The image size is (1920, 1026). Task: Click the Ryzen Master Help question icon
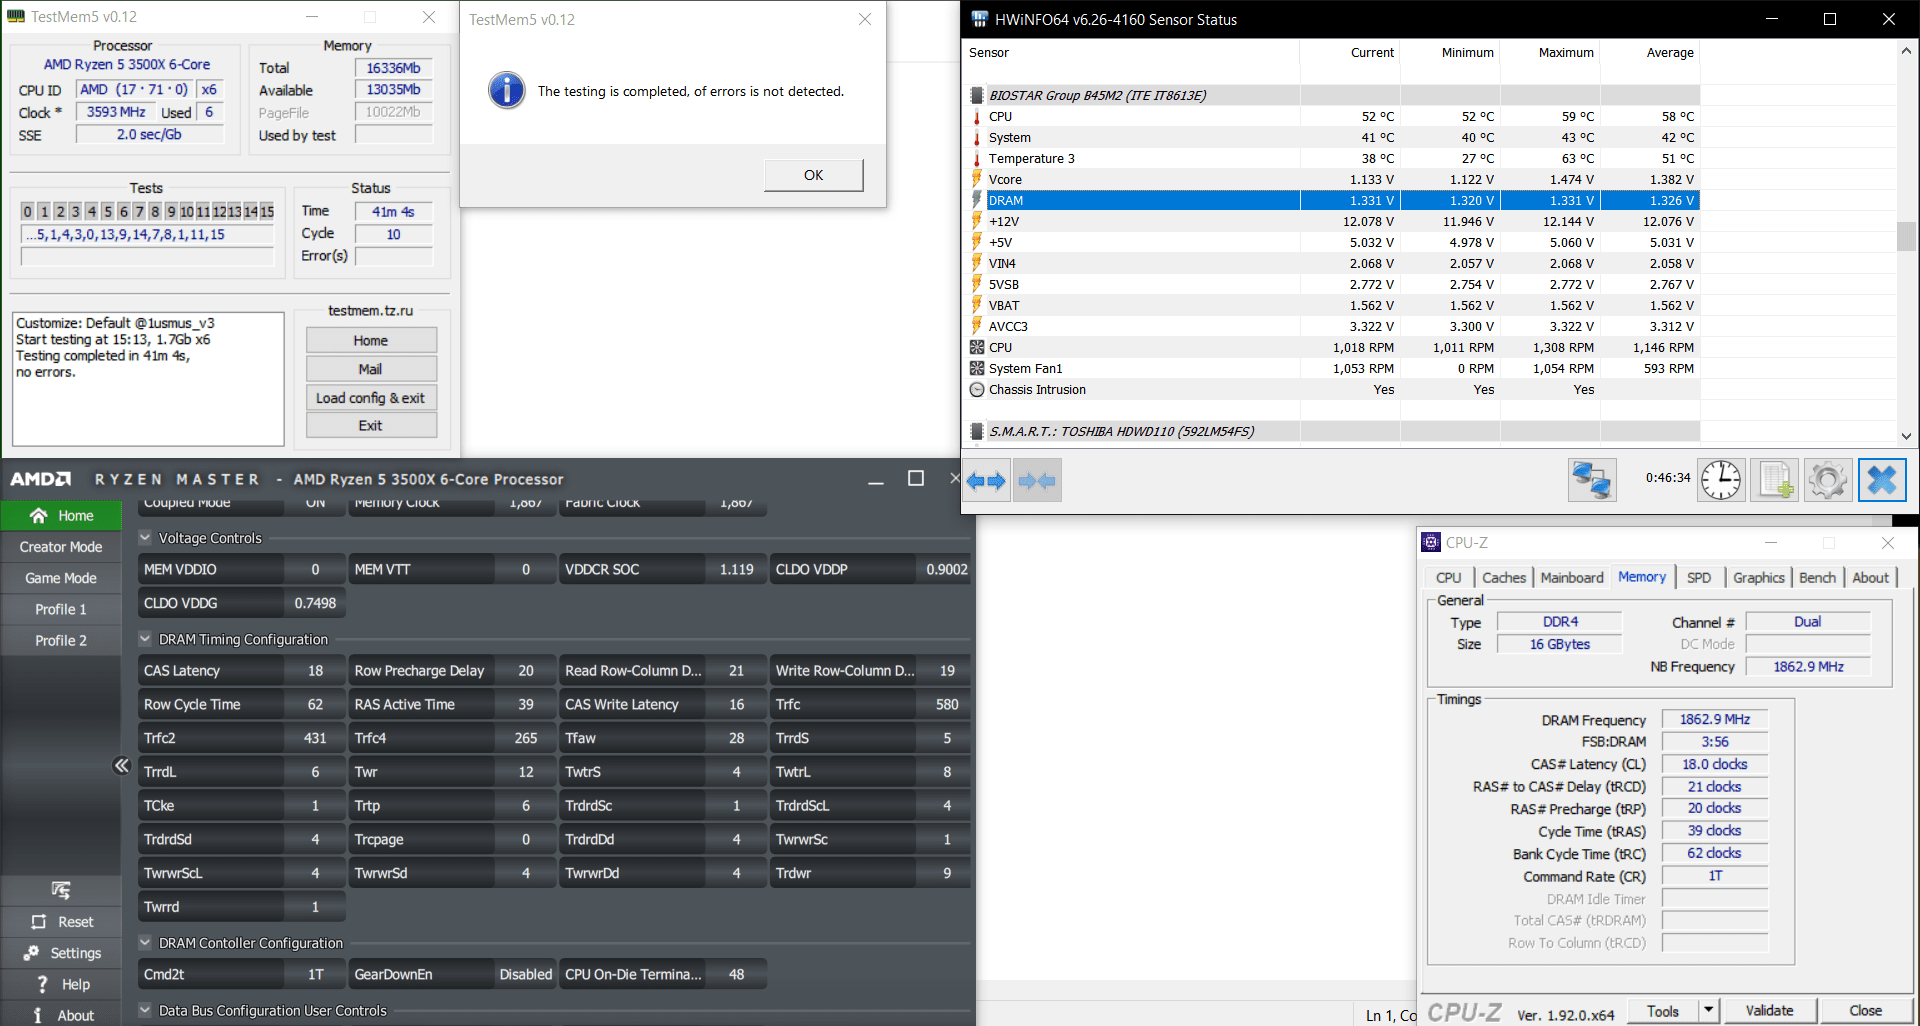tap(42, 985)
